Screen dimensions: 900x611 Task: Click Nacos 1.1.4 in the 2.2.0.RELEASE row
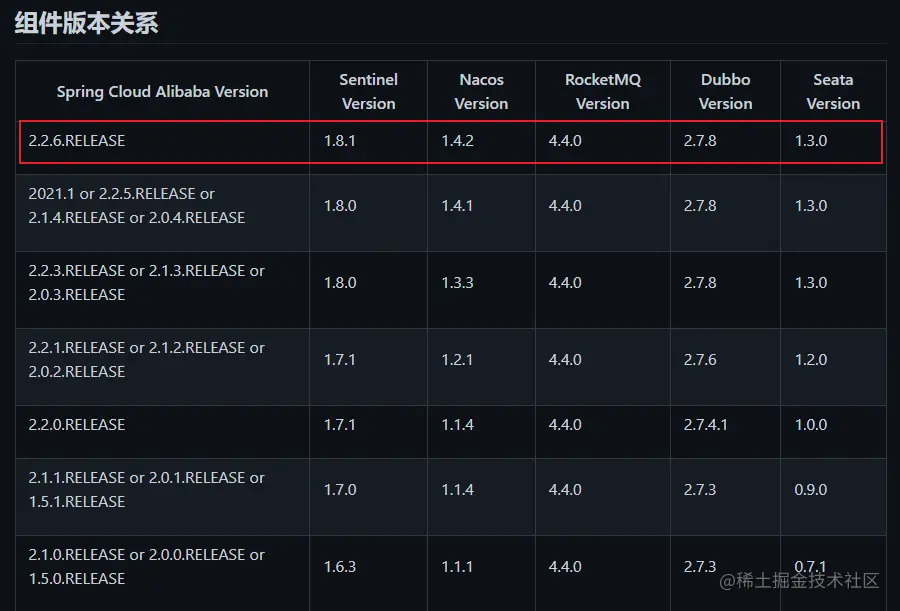click(457, 424)
